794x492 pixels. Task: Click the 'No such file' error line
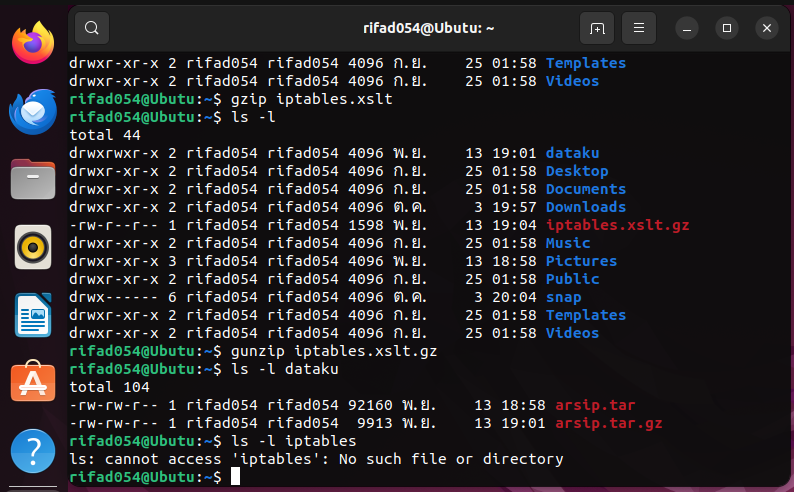pyautogui.click(x=316, y=459)
